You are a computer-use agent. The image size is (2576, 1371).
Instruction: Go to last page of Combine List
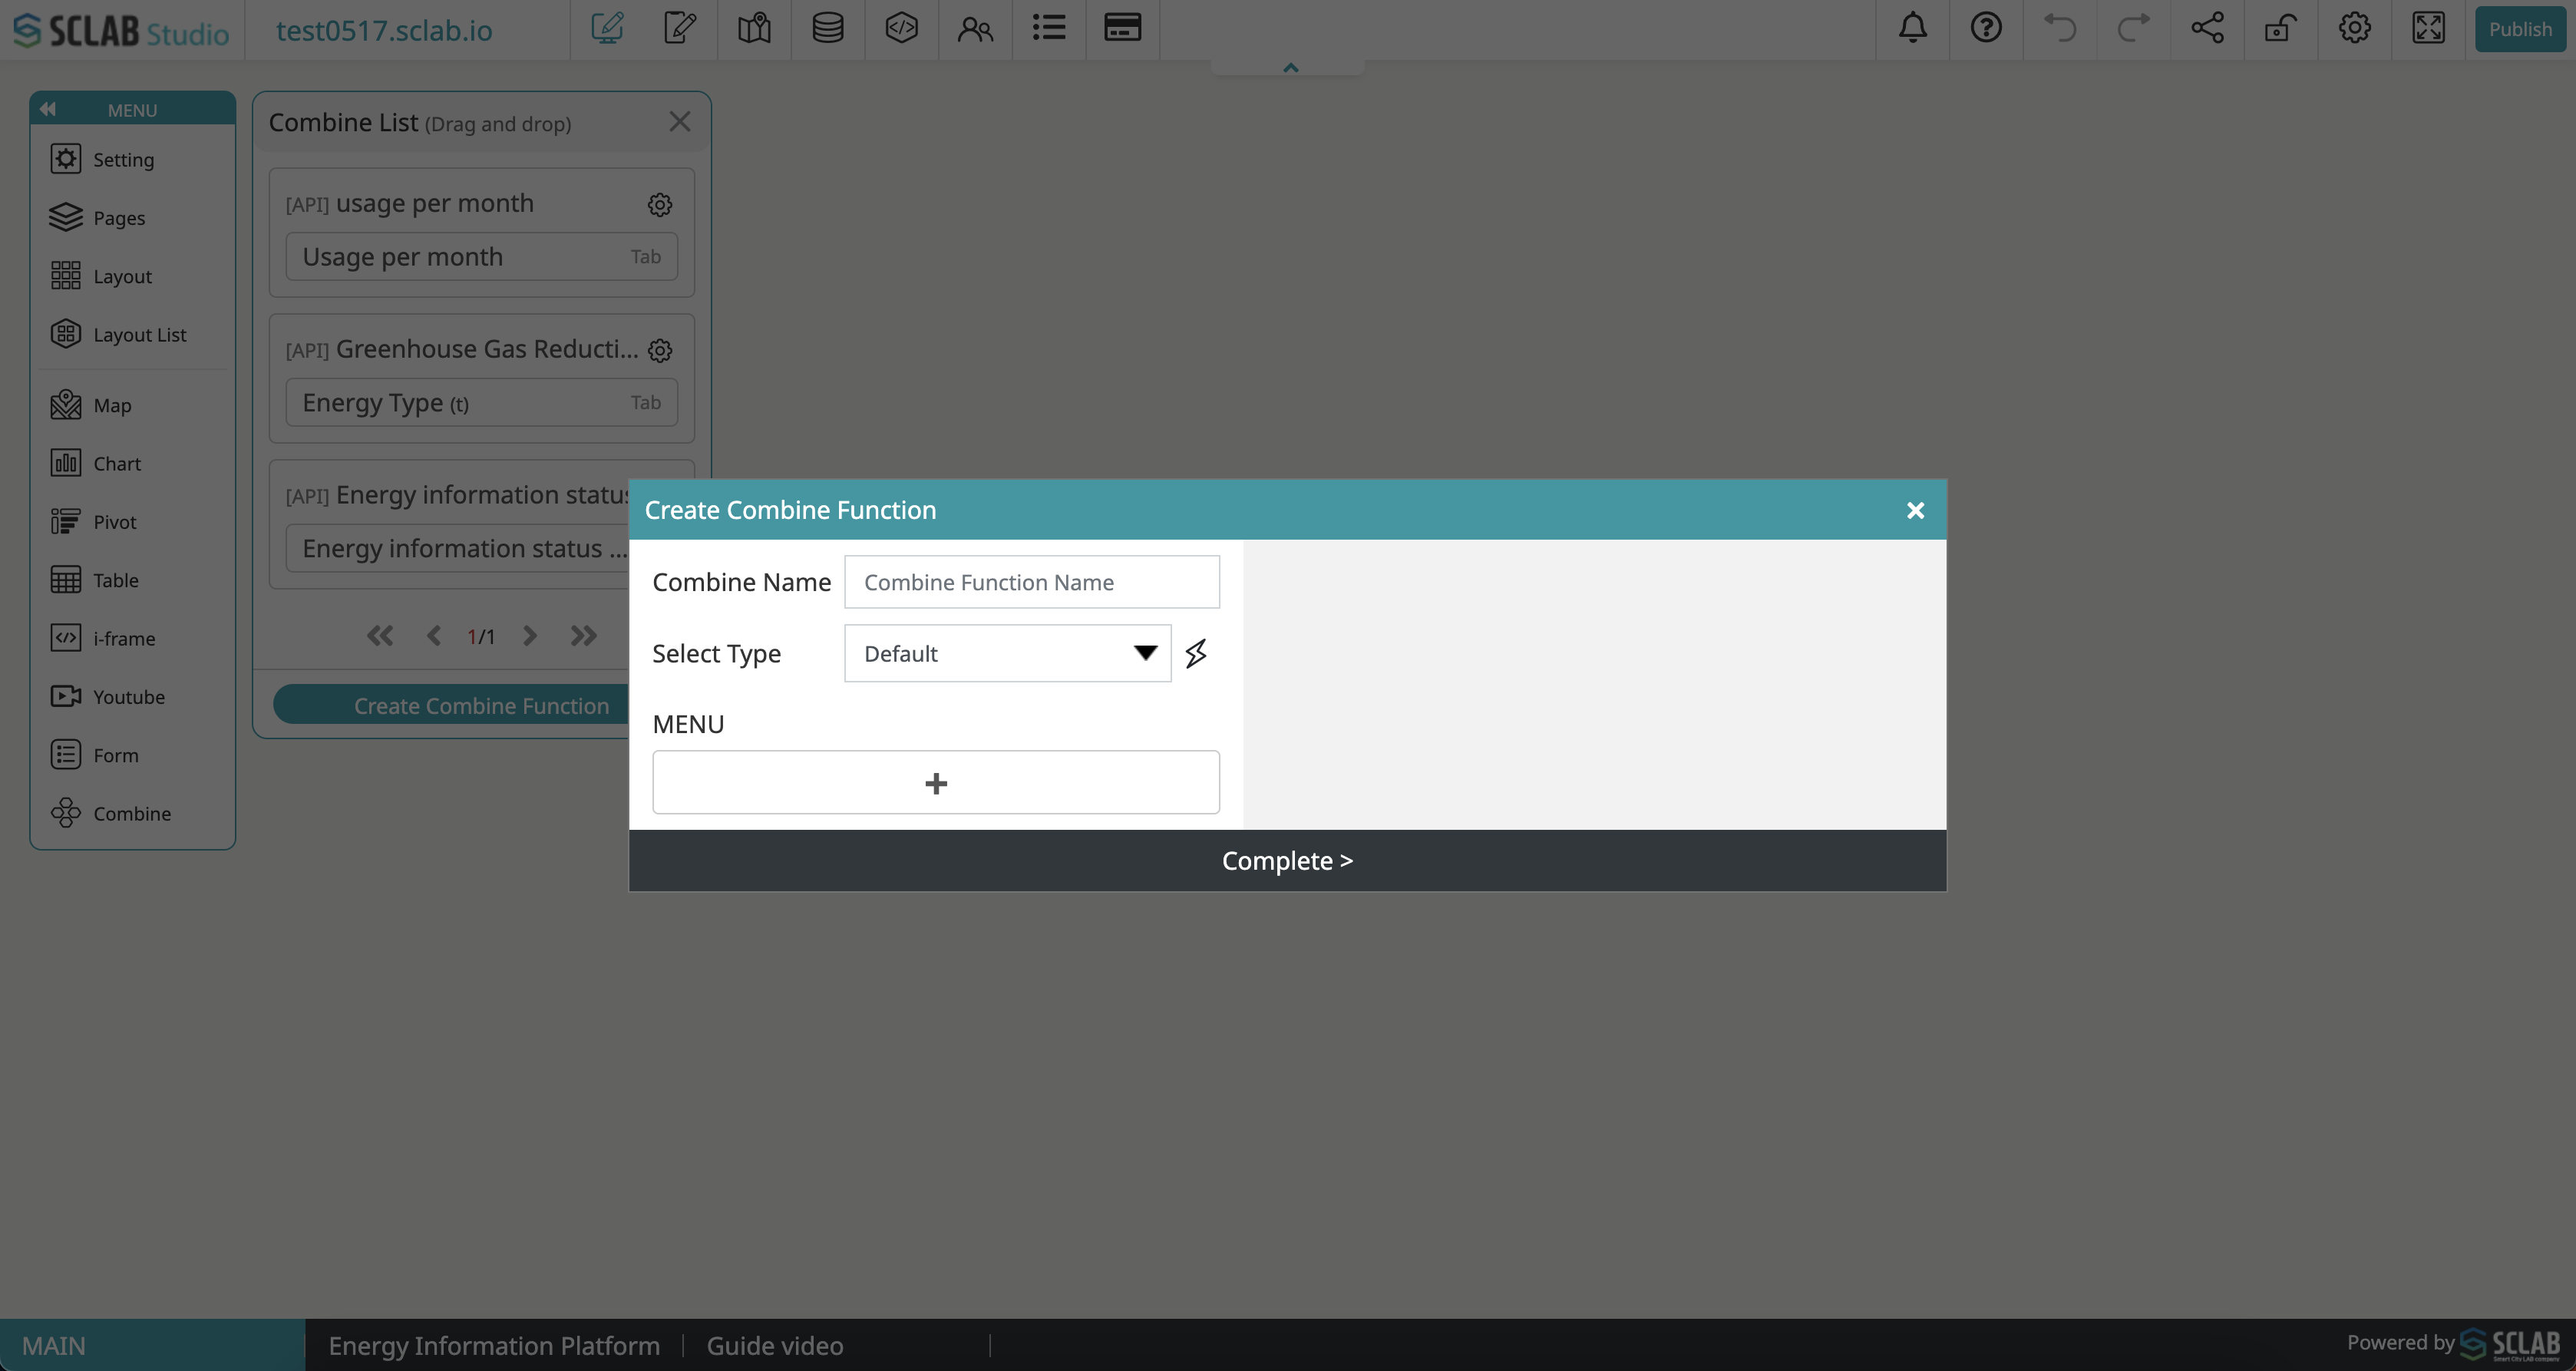(584, 636)
